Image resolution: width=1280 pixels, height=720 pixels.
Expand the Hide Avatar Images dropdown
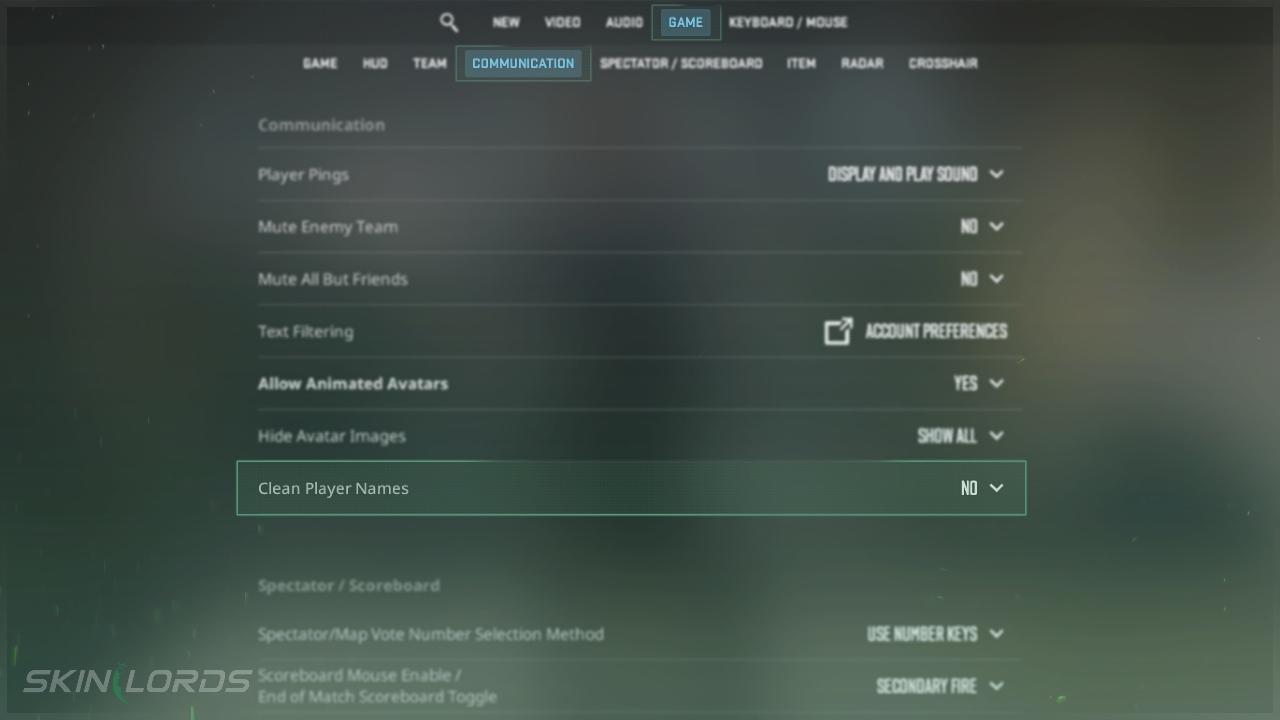point(961,436)
